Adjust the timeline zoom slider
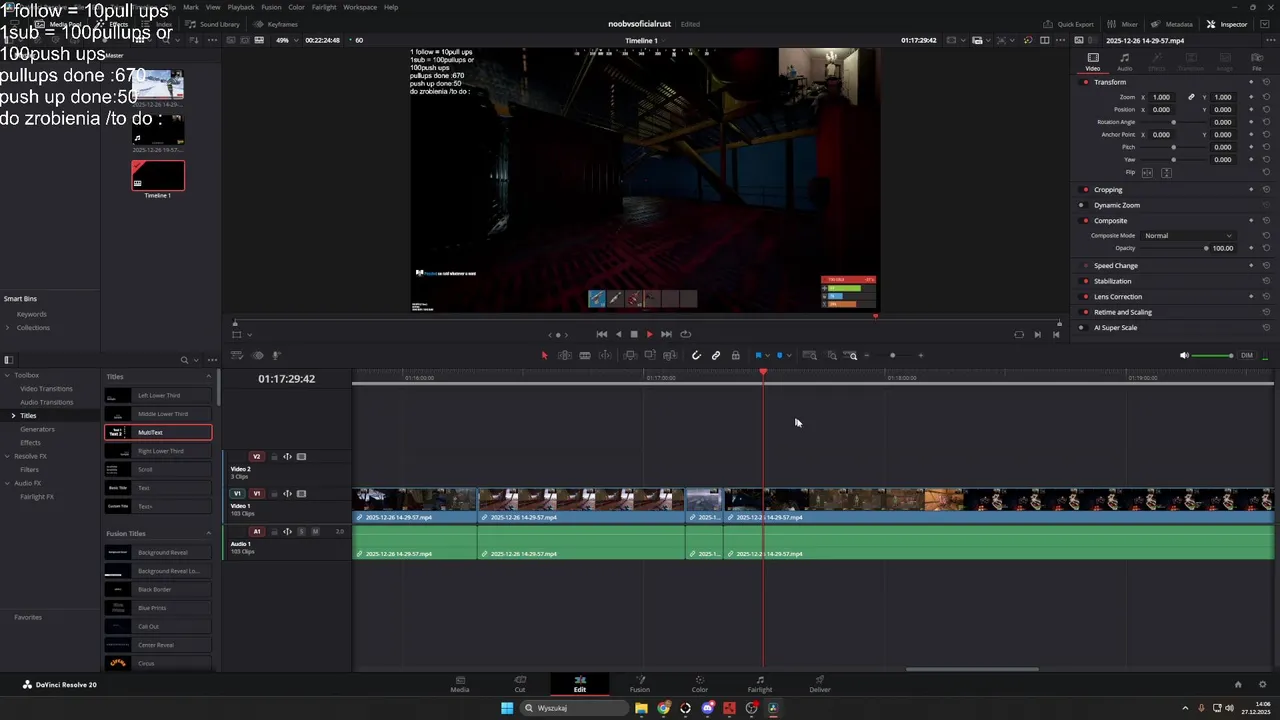Viewport: 1280px width, 720px height. (x=893, y=355)
